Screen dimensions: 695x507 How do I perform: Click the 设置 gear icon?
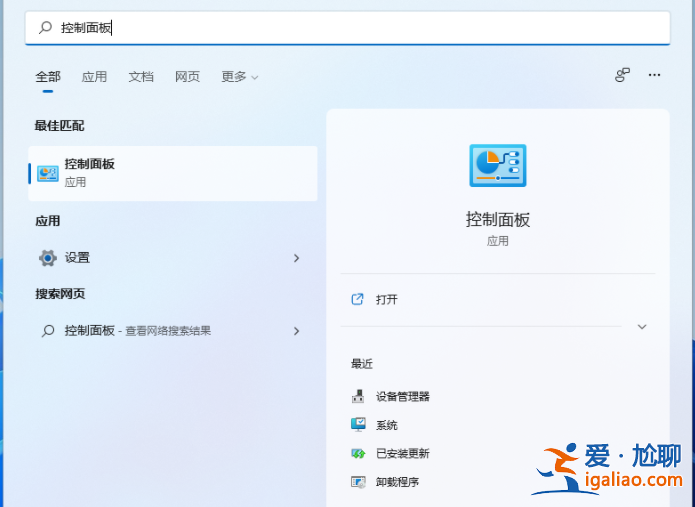(48, 258)
